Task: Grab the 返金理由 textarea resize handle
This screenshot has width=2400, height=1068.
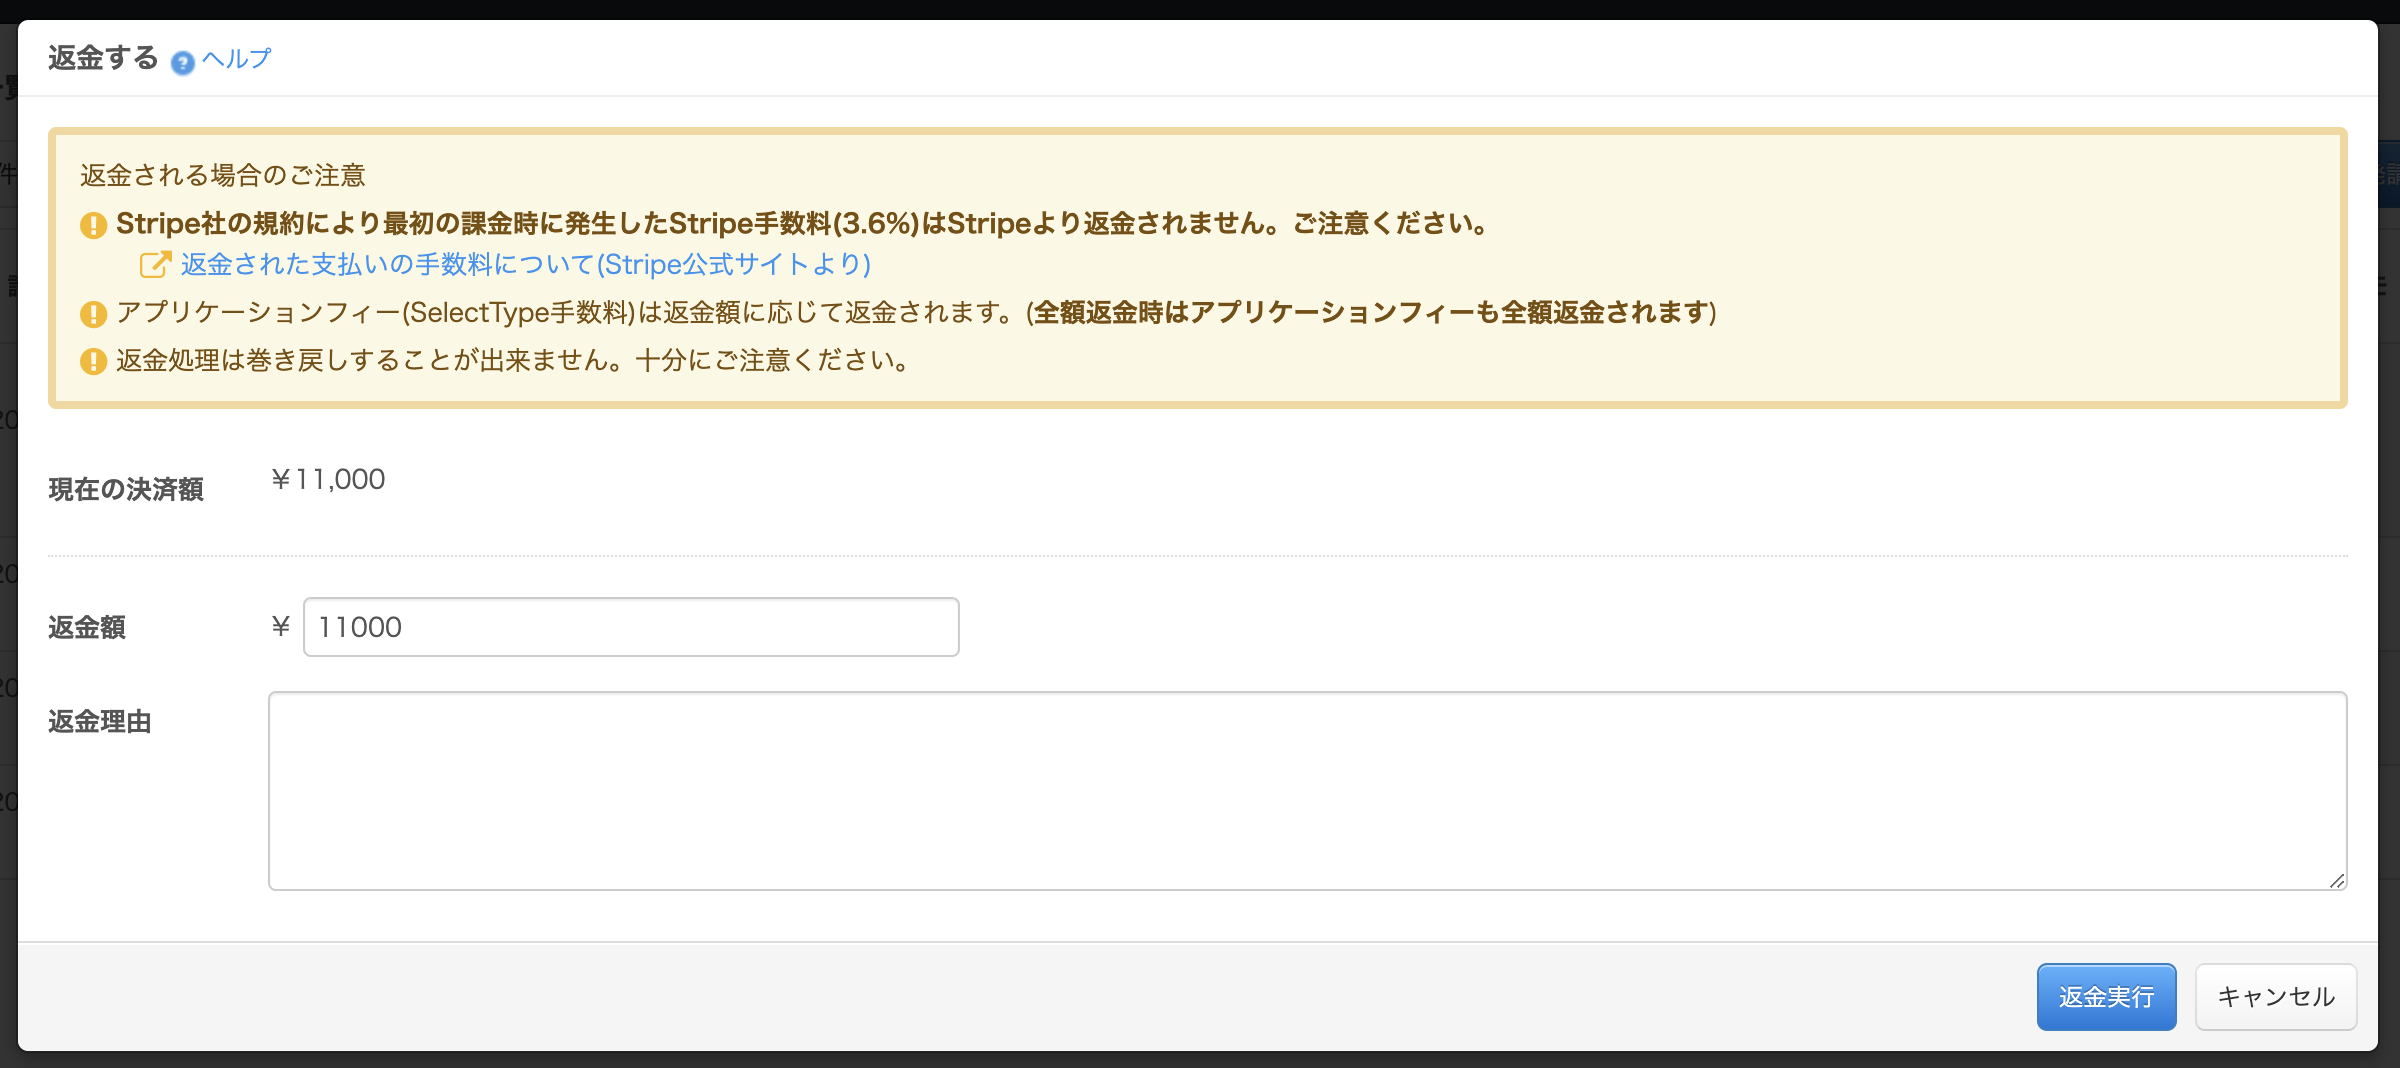Action: (x=2336, y=880)
